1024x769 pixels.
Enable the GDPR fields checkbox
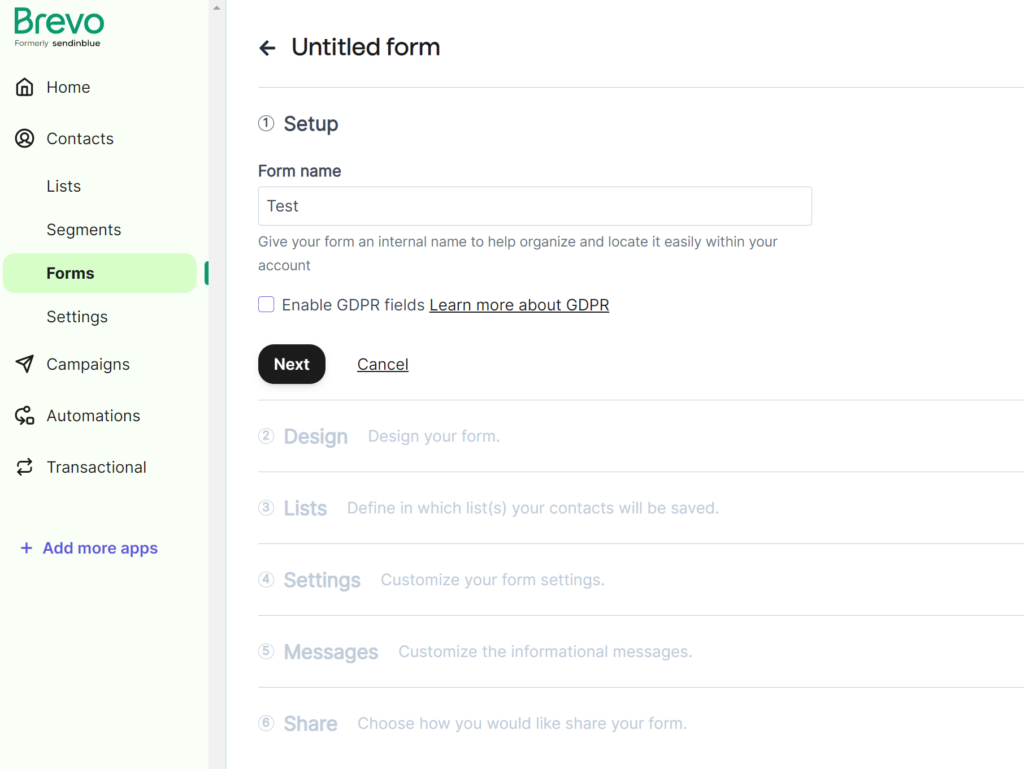coord(266,304)
